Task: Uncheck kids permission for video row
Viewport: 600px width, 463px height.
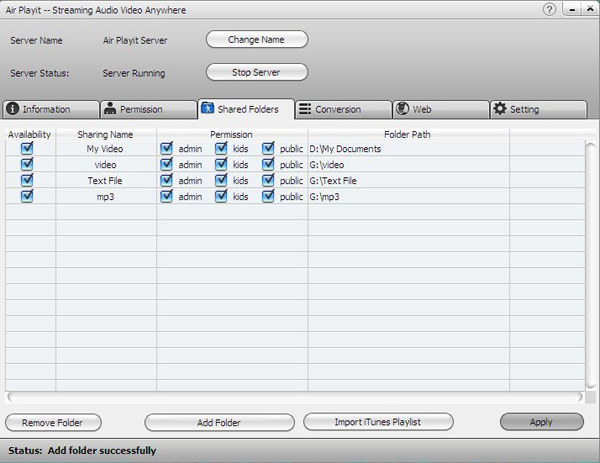Action: pos(221,164)
